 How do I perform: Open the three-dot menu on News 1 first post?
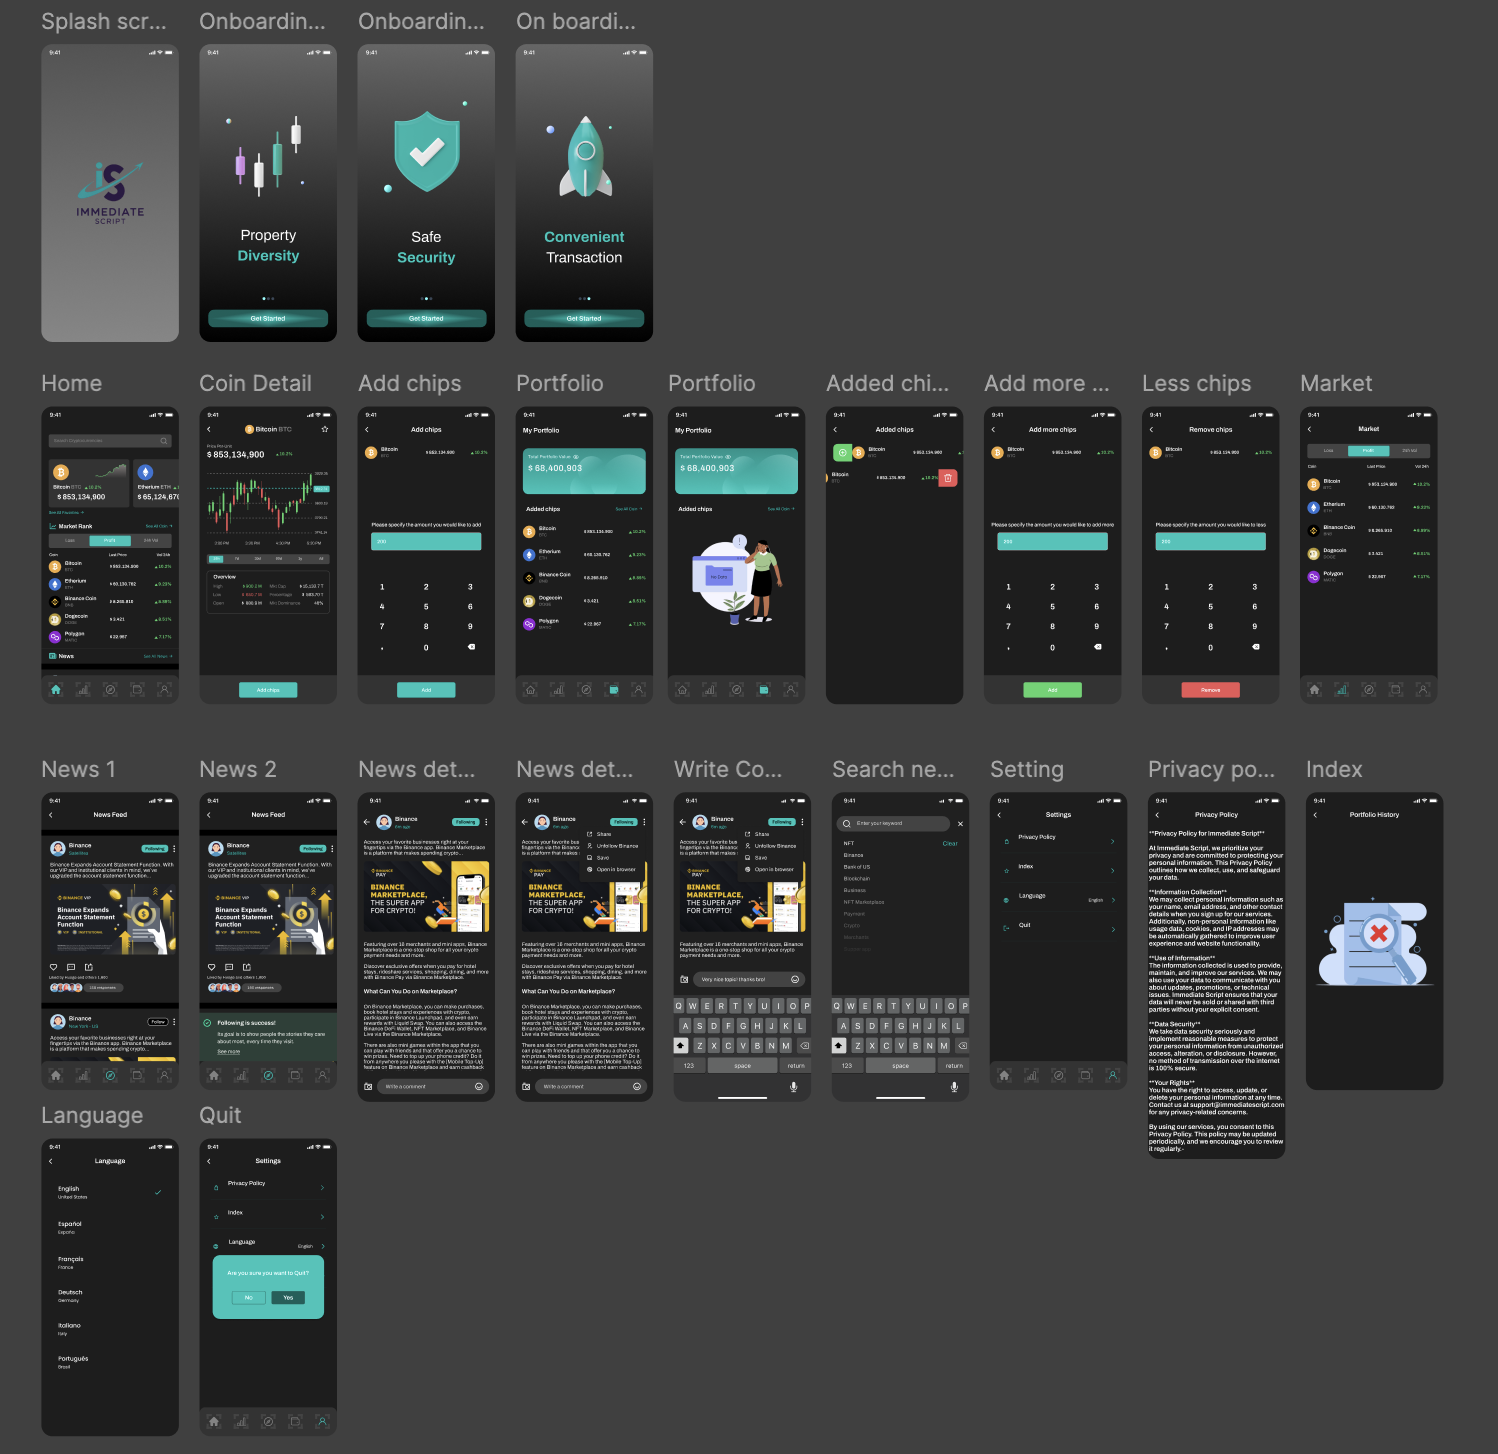174,848
